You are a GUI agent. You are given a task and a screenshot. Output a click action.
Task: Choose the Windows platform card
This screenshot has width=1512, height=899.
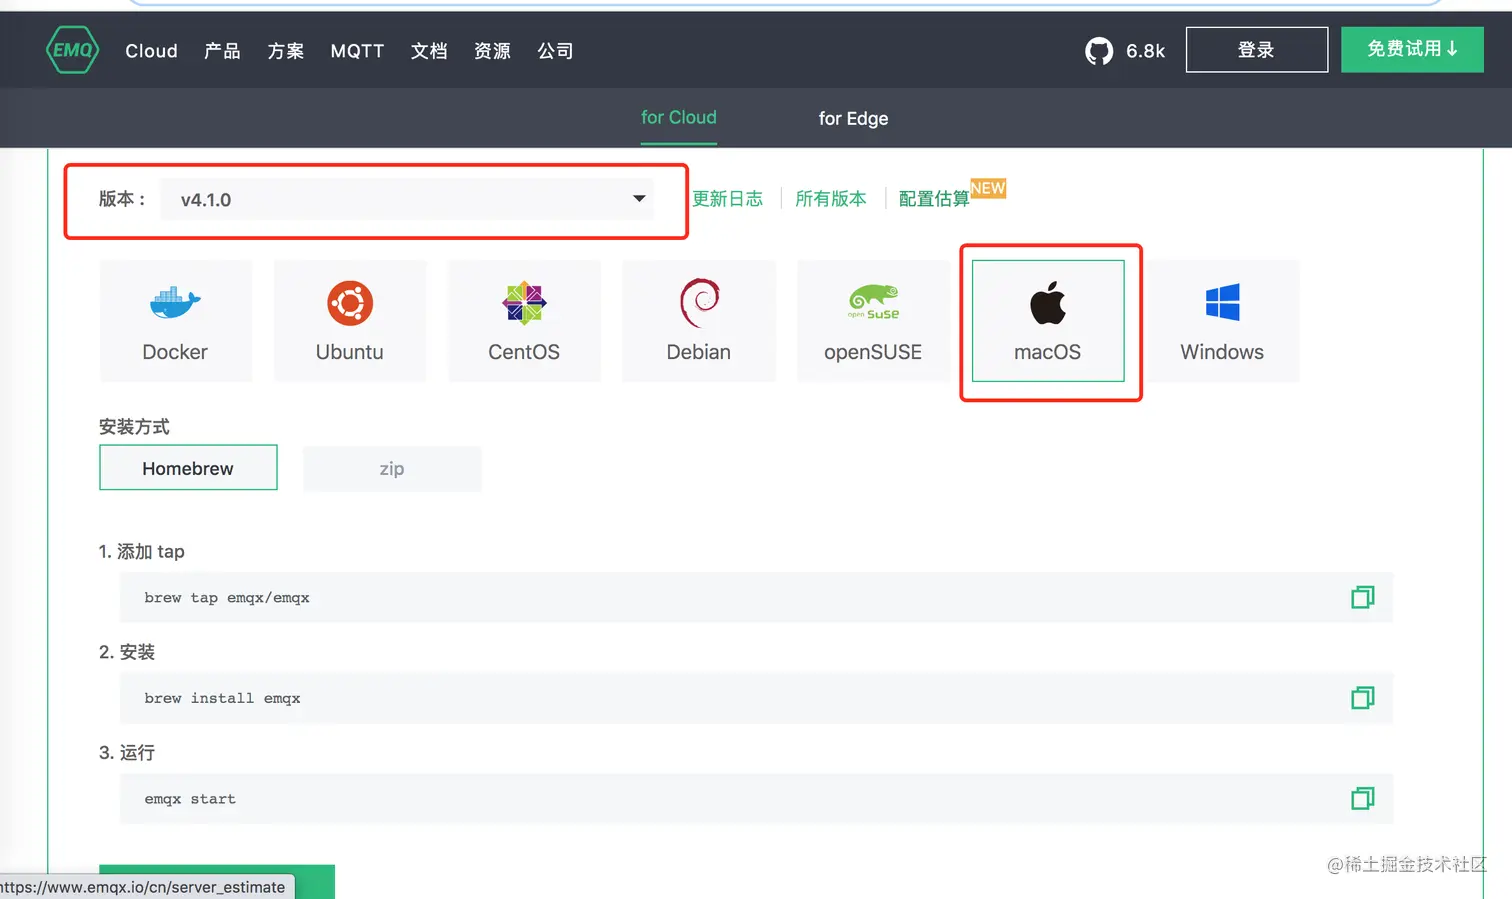(x=1222, y=321)
